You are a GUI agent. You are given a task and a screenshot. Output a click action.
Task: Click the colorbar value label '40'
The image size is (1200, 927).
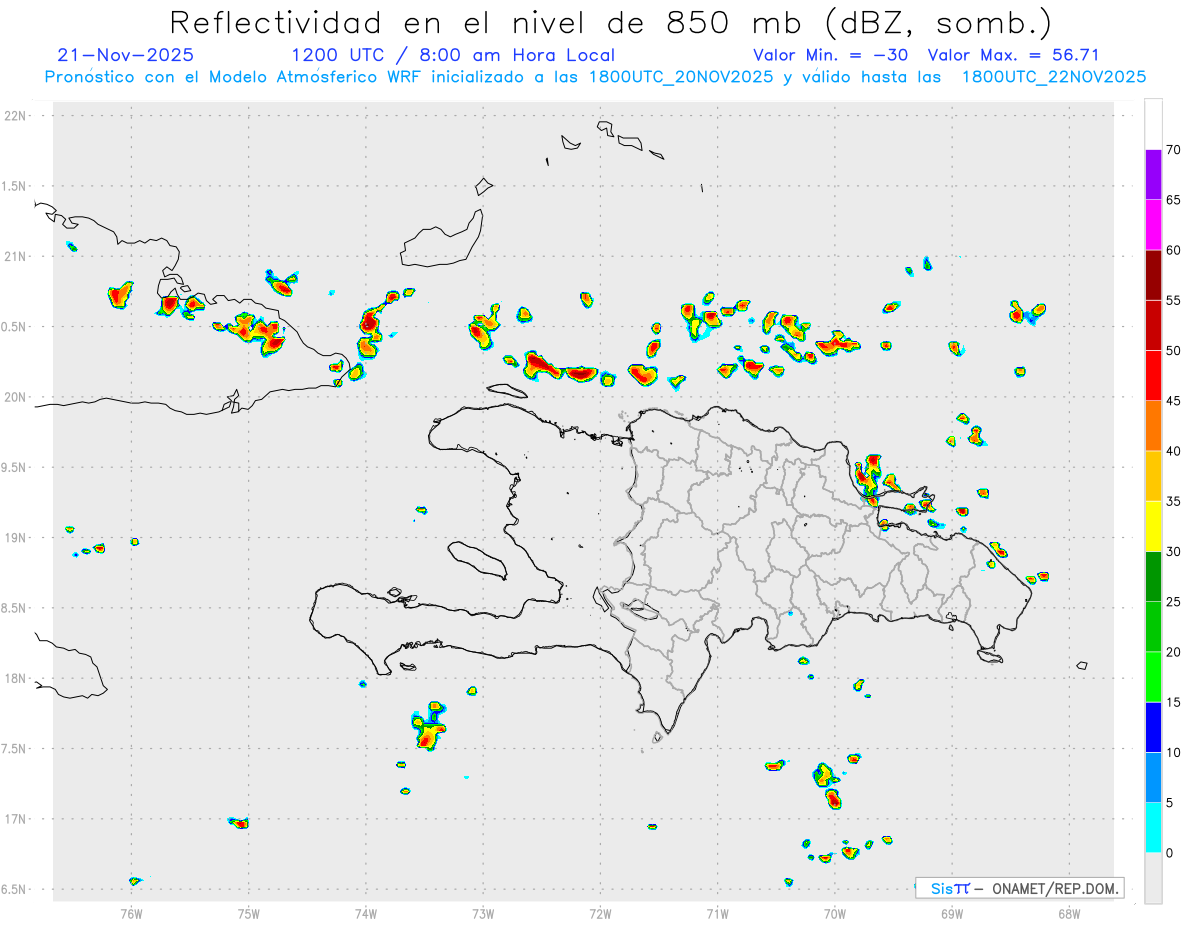click(x=1174, y=451)
